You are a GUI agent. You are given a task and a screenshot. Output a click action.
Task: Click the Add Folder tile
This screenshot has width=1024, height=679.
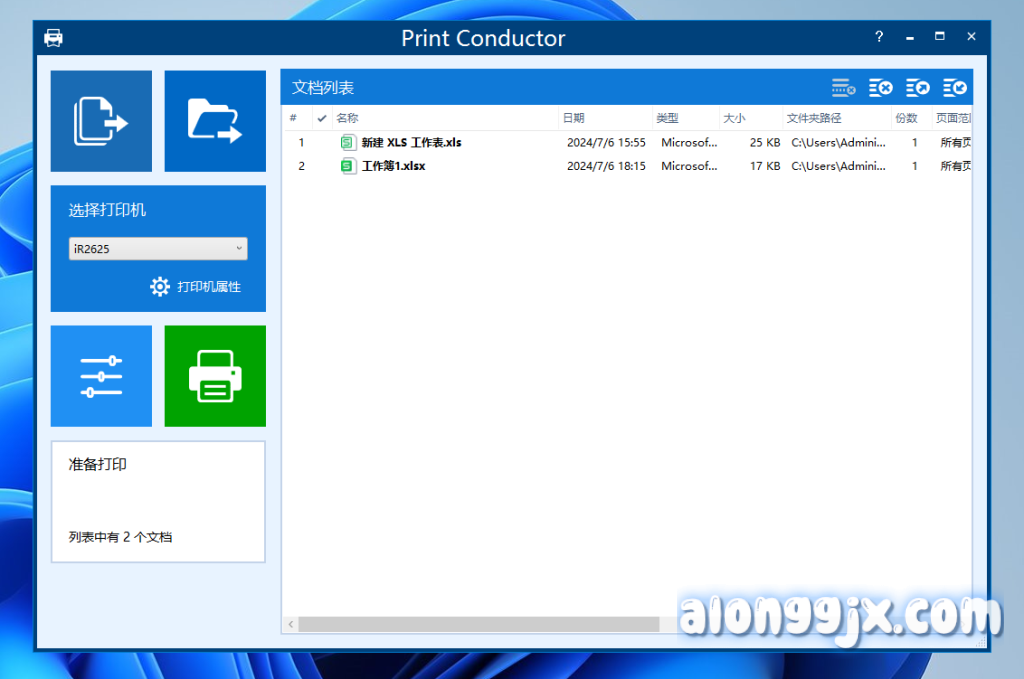coord(215,121)
